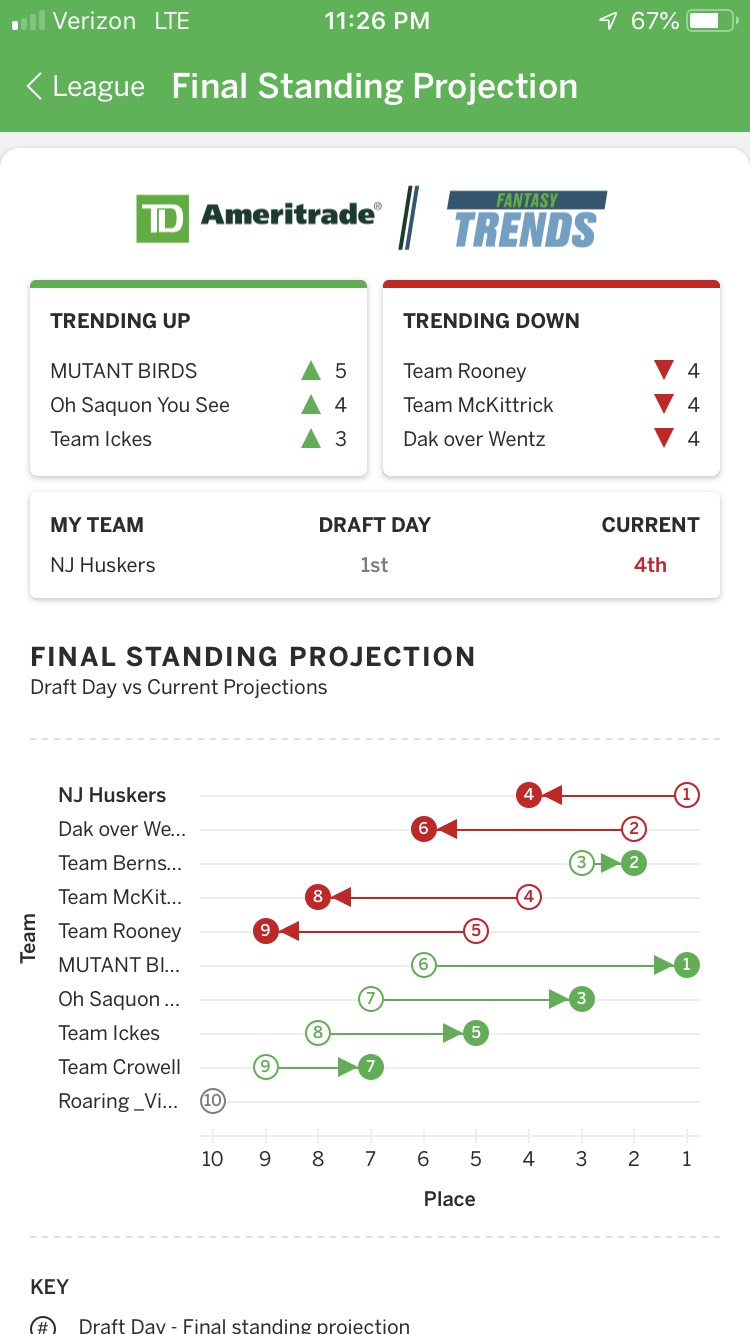This screenshot has width=750, height=1334.
Task: Tap the red 4th current standing value
Action: (650, 565)
